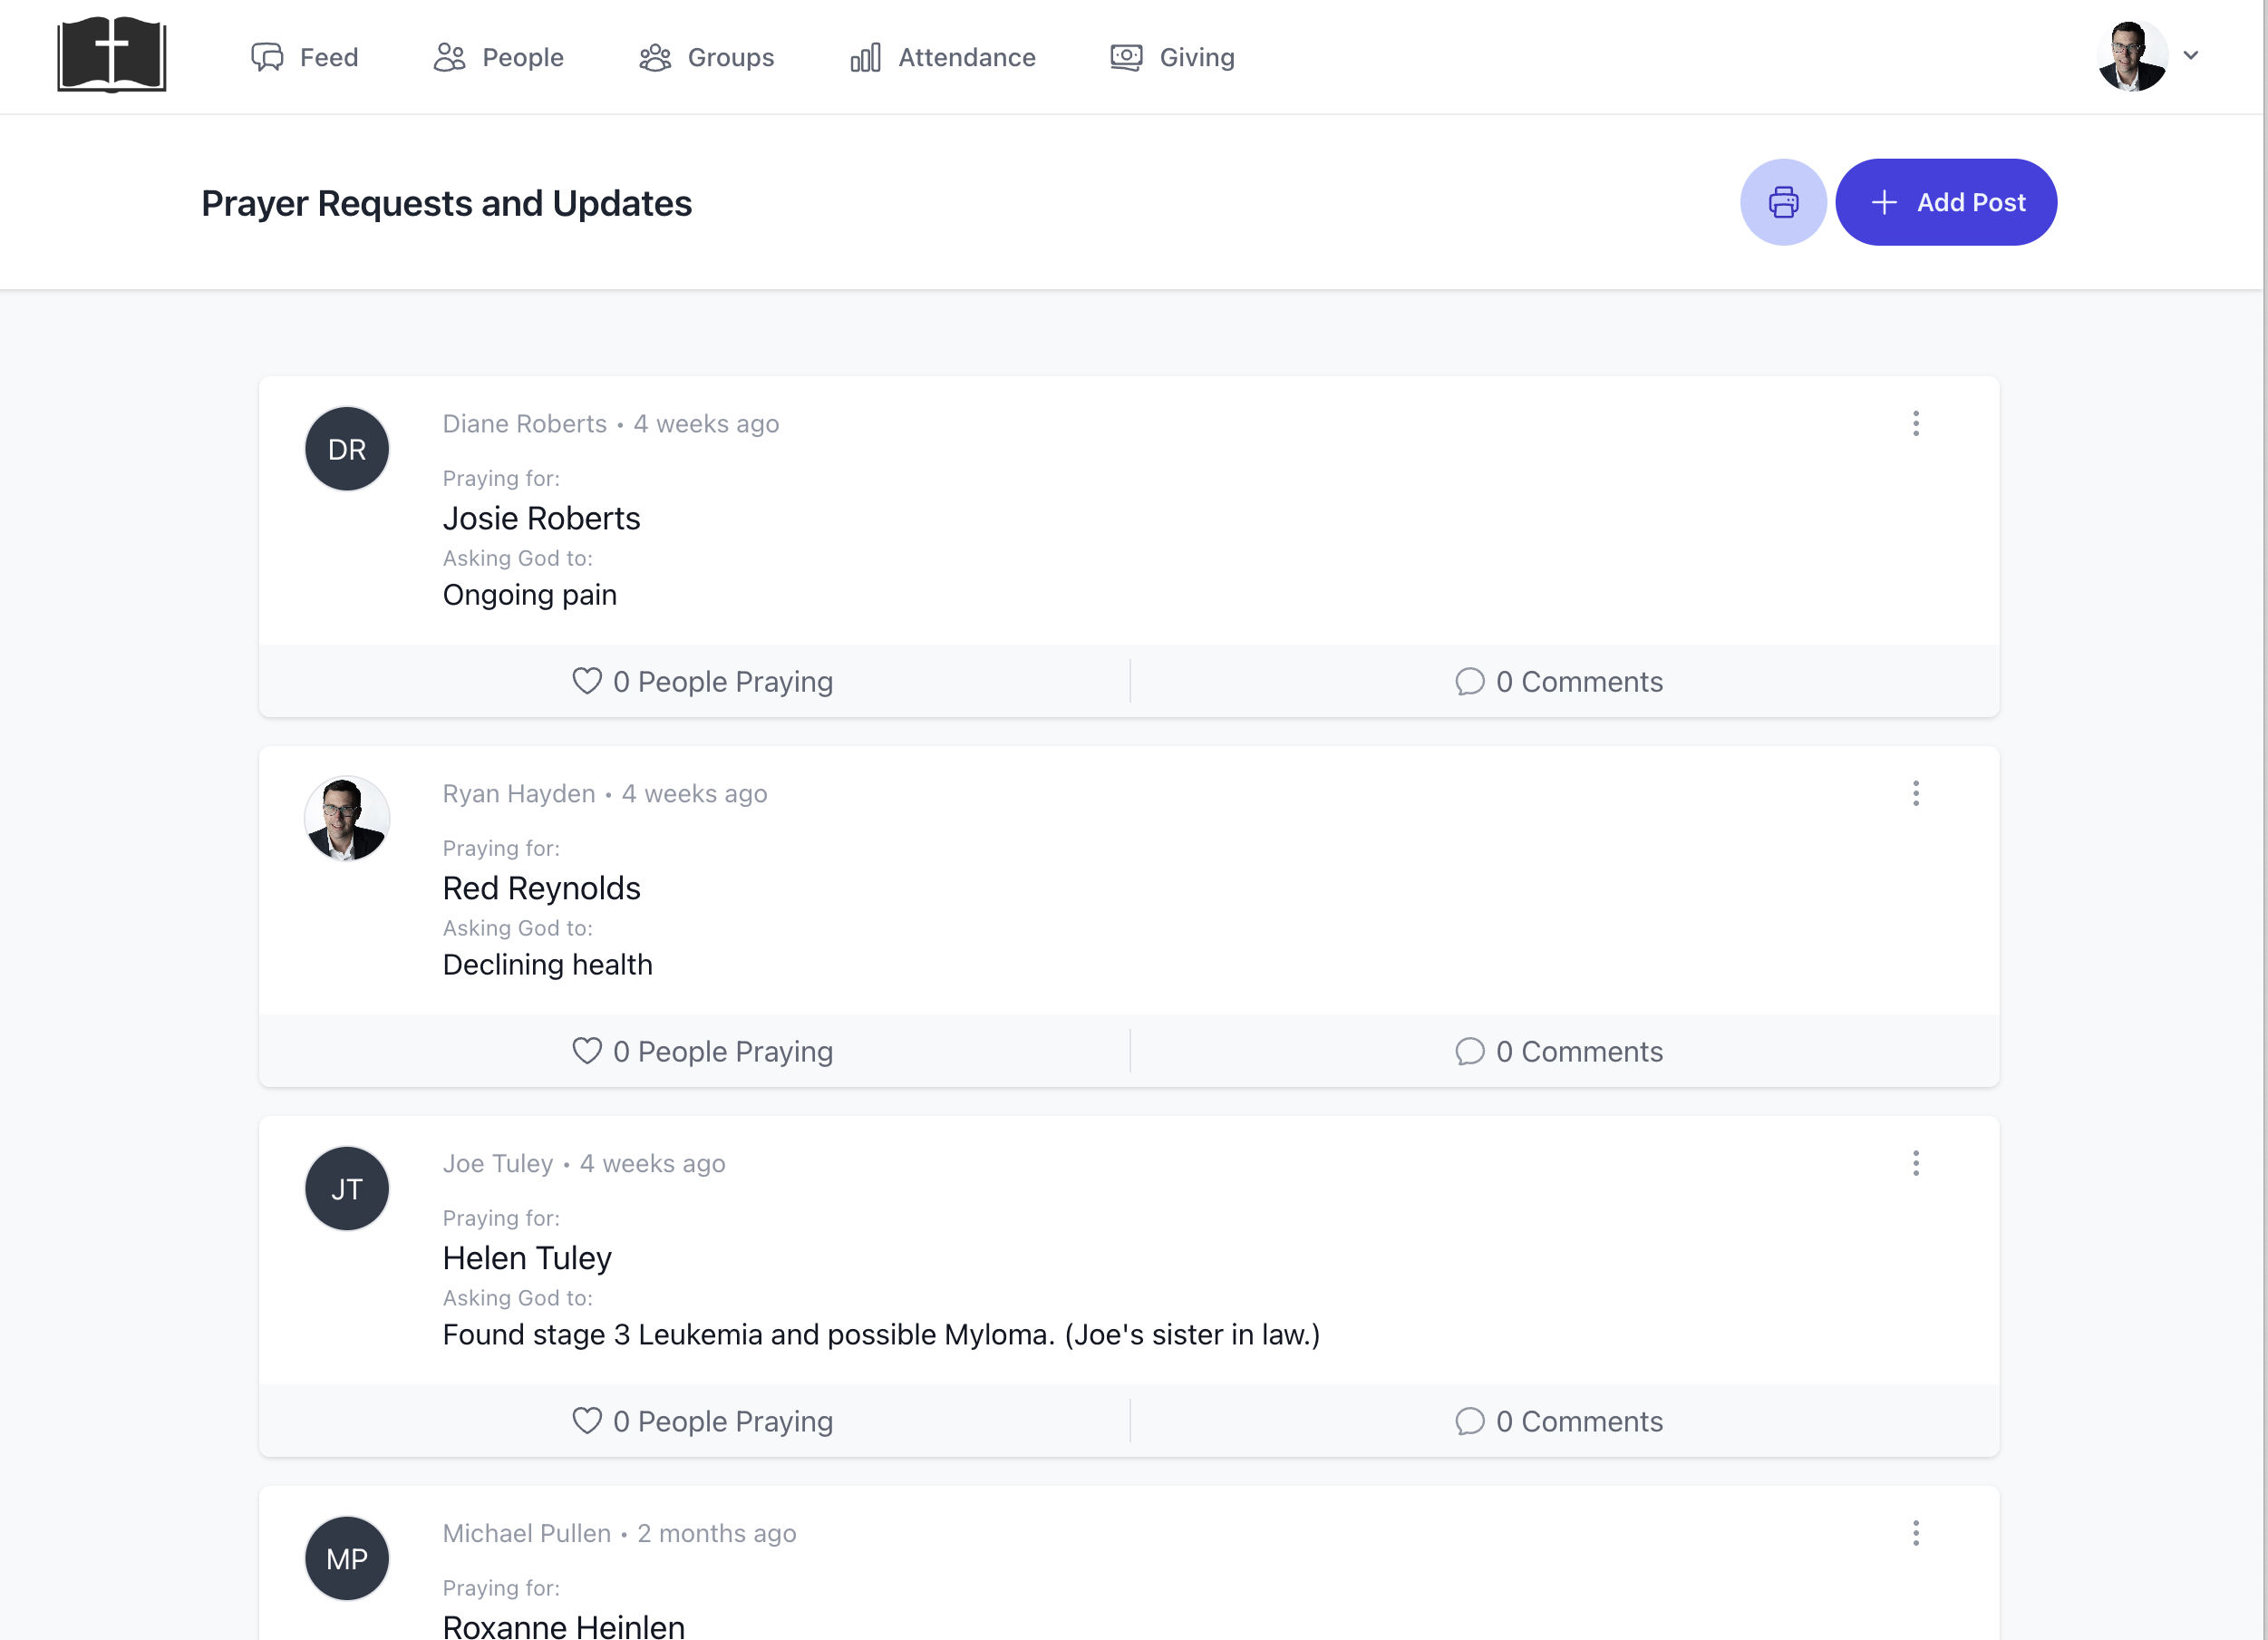The image size is (2268, 1640).
Task: Open options menu for Diane Roberts post
Action: [x=1915, y=422]
